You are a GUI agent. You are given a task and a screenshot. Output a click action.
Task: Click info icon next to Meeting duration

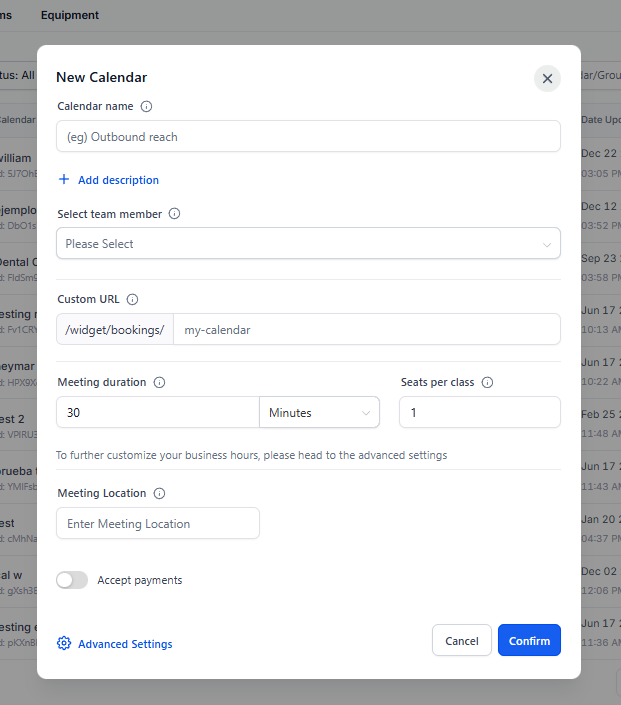click(x=159, y=382)
